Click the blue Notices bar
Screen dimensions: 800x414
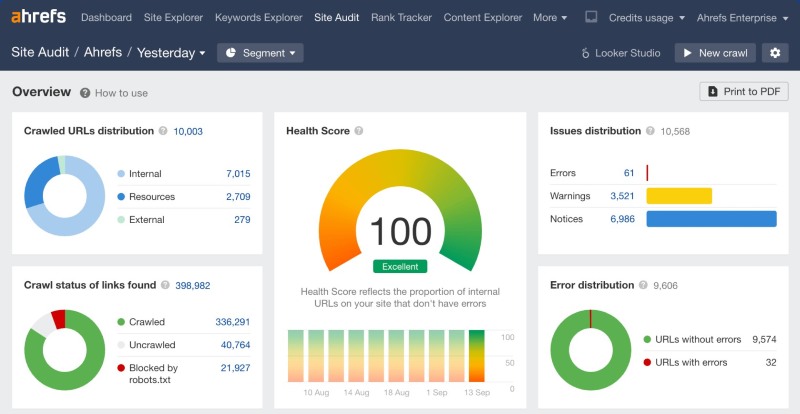pyautogui.click(x=711, y=218)
